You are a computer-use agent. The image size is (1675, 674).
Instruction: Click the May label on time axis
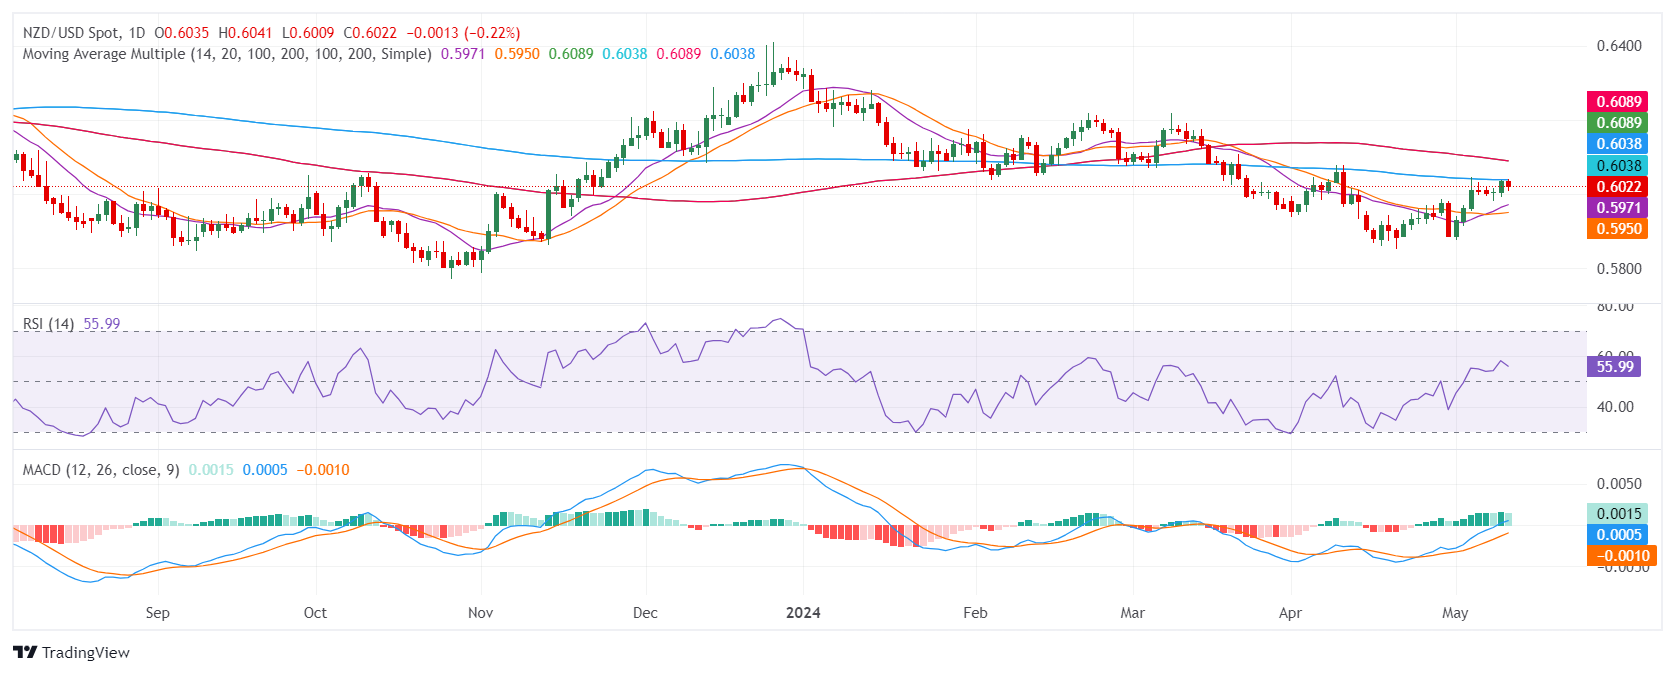[1455, 613]
